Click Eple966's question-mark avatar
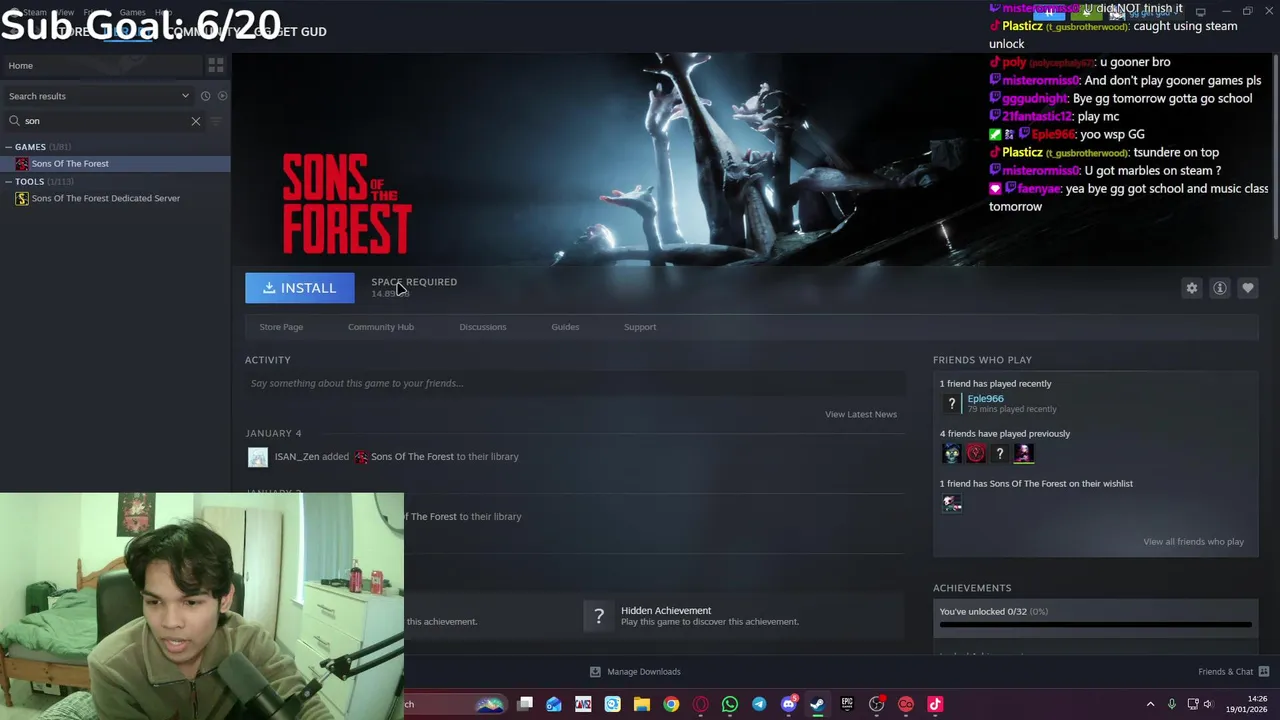The height and width of the screenshot is (720, 1280). pyautogui.click(x=952, y=403)
